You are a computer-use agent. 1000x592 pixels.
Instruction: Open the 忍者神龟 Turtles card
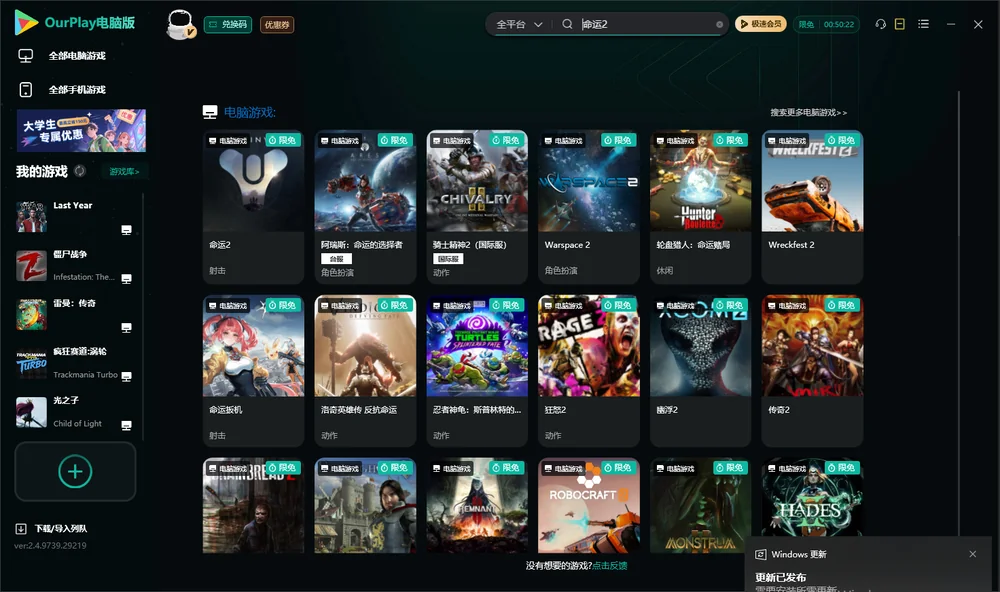(x=477, y=371)
